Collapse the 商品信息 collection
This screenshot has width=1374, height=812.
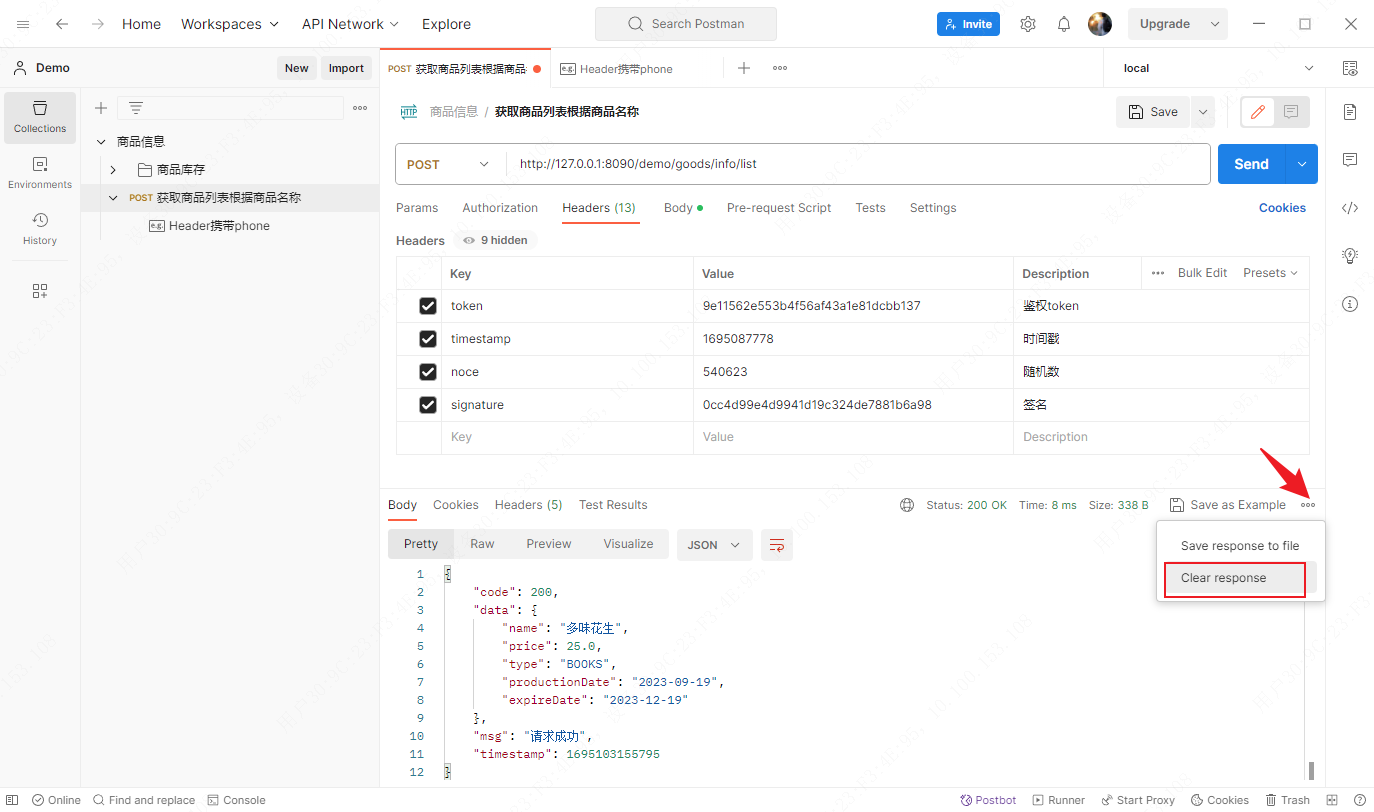pyautogui.click(x=101, y=142)
